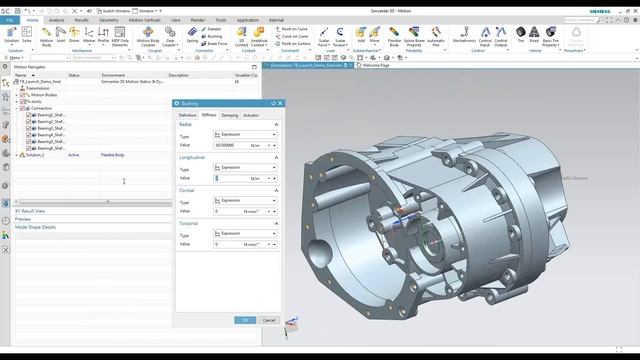This screenshot has height=360, width=640.
Task: Select the Control Input tool
Action: (x=485, y=36)
